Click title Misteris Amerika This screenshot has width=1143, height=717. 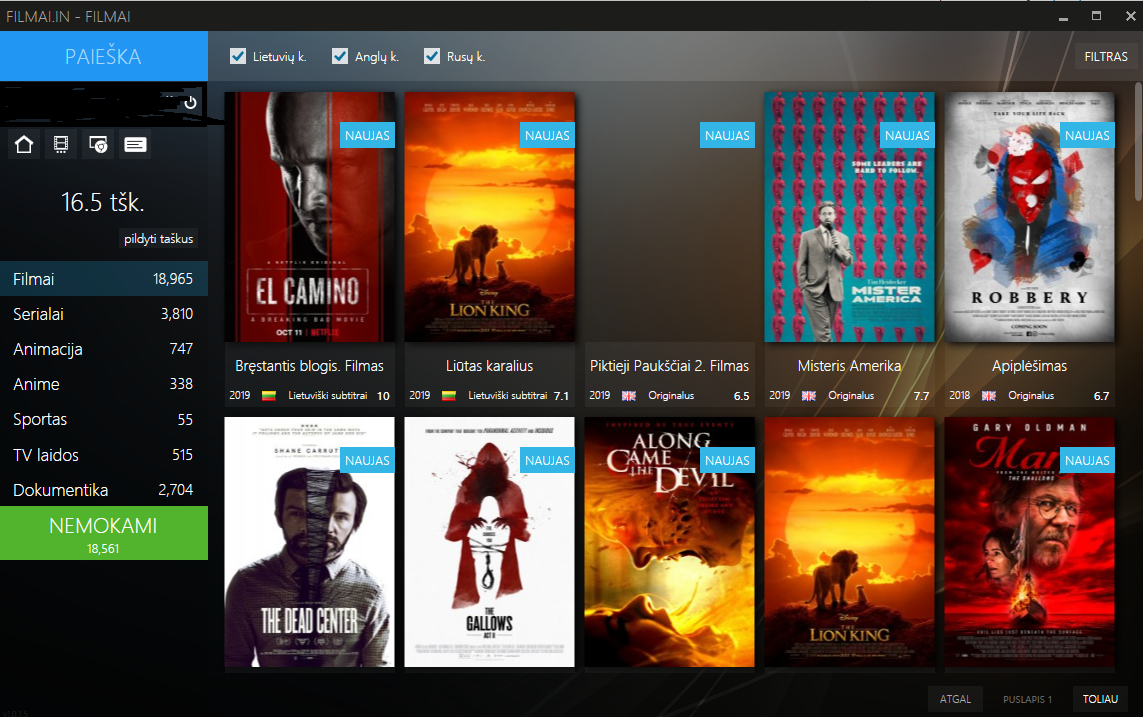point(849,366)
